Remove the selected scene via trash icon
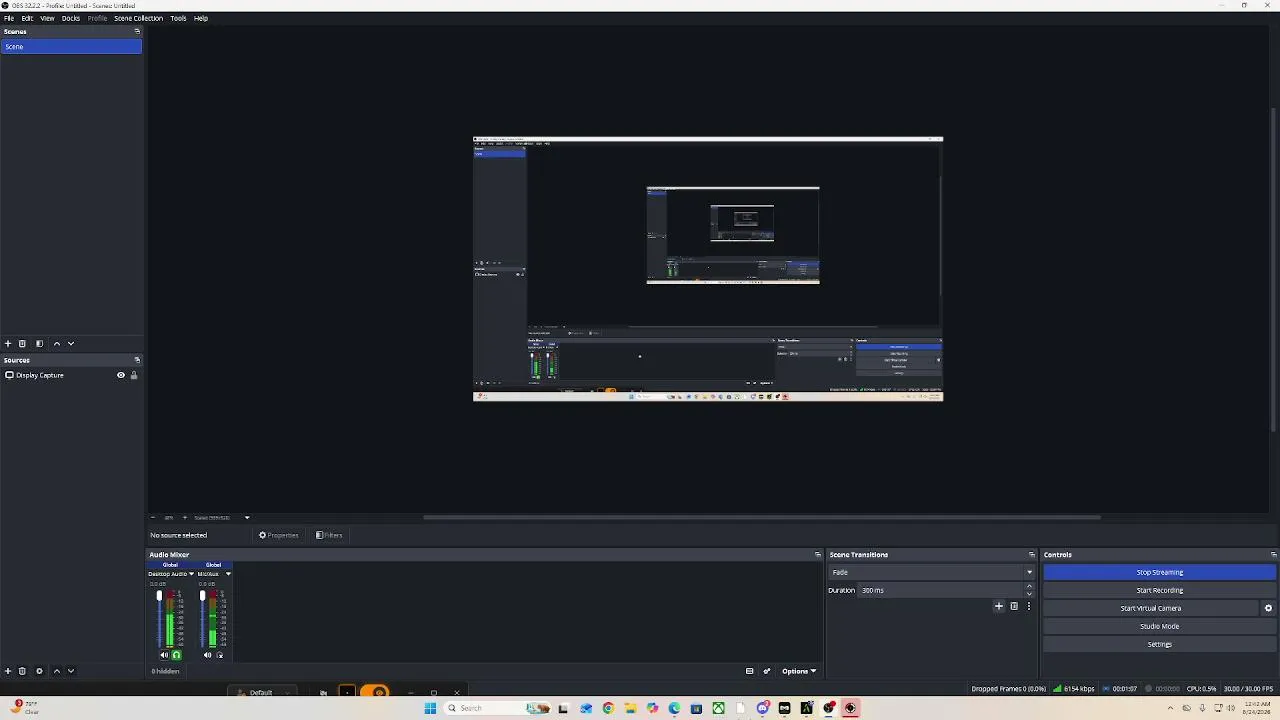This screenshot has width=1280, height=720. pyautogui.click(x=22, y=343)
